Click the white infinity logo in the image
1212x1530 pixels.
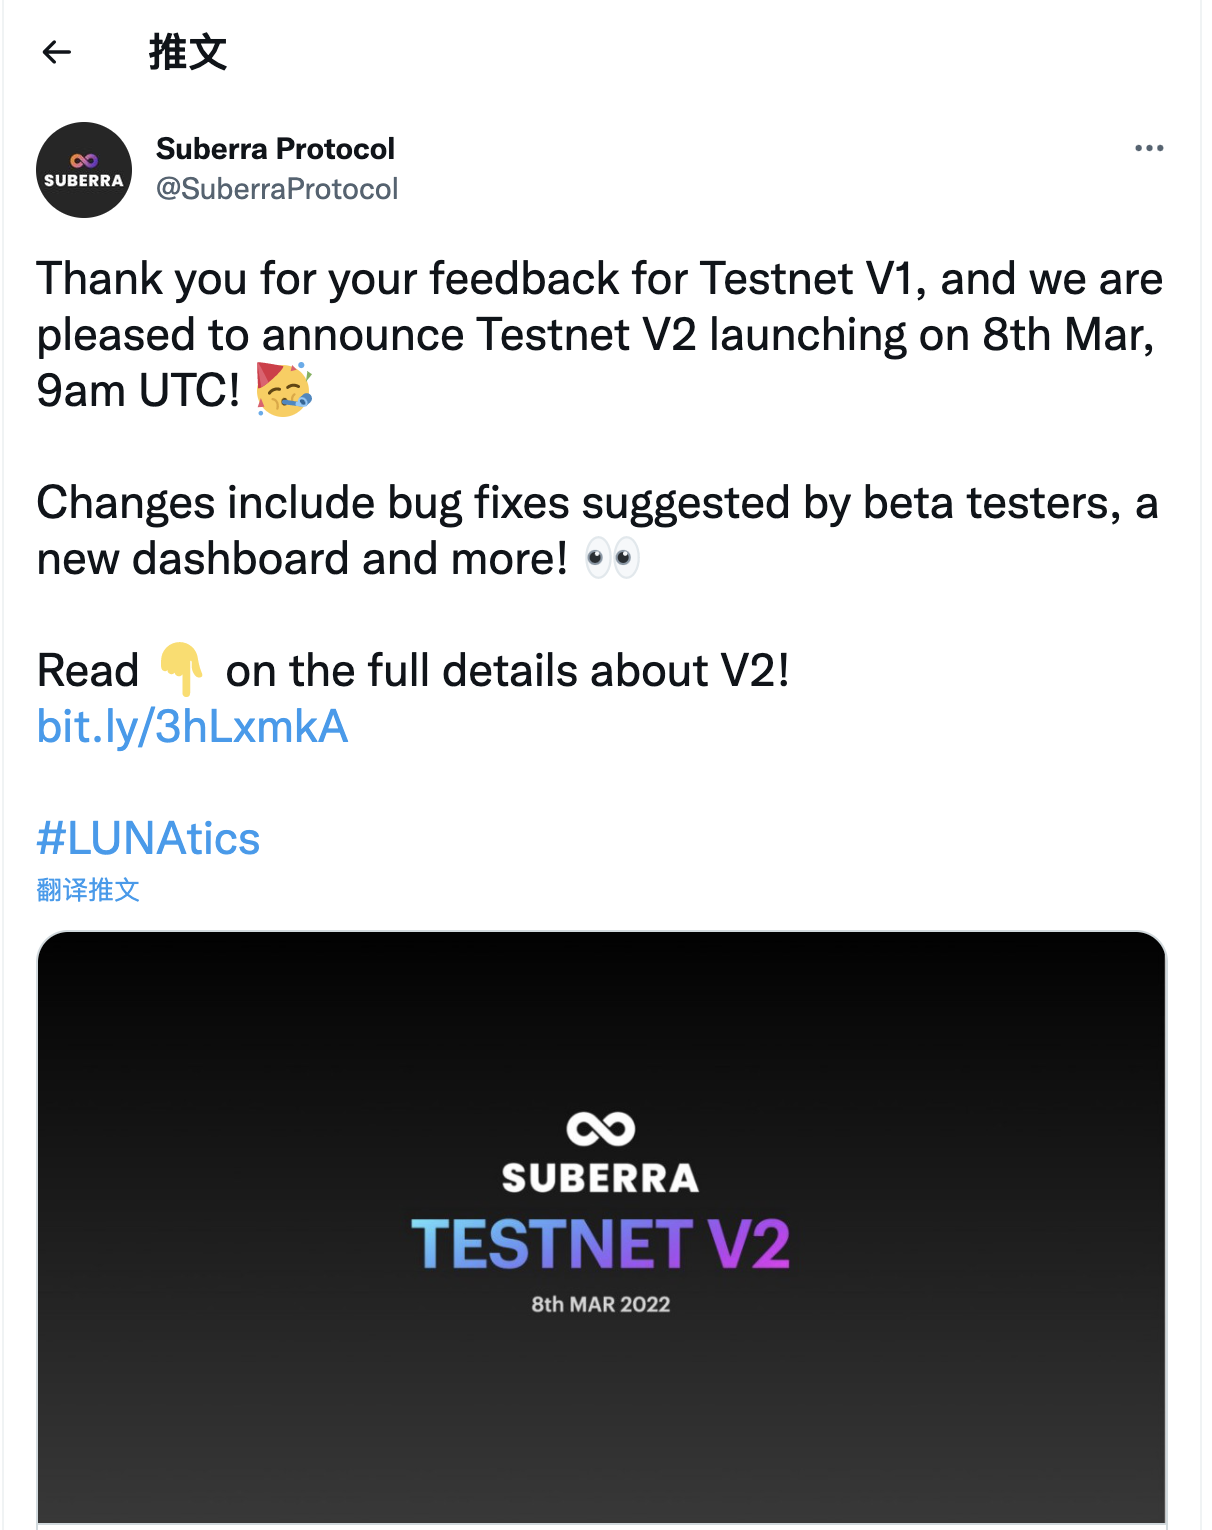point(600,1129)
